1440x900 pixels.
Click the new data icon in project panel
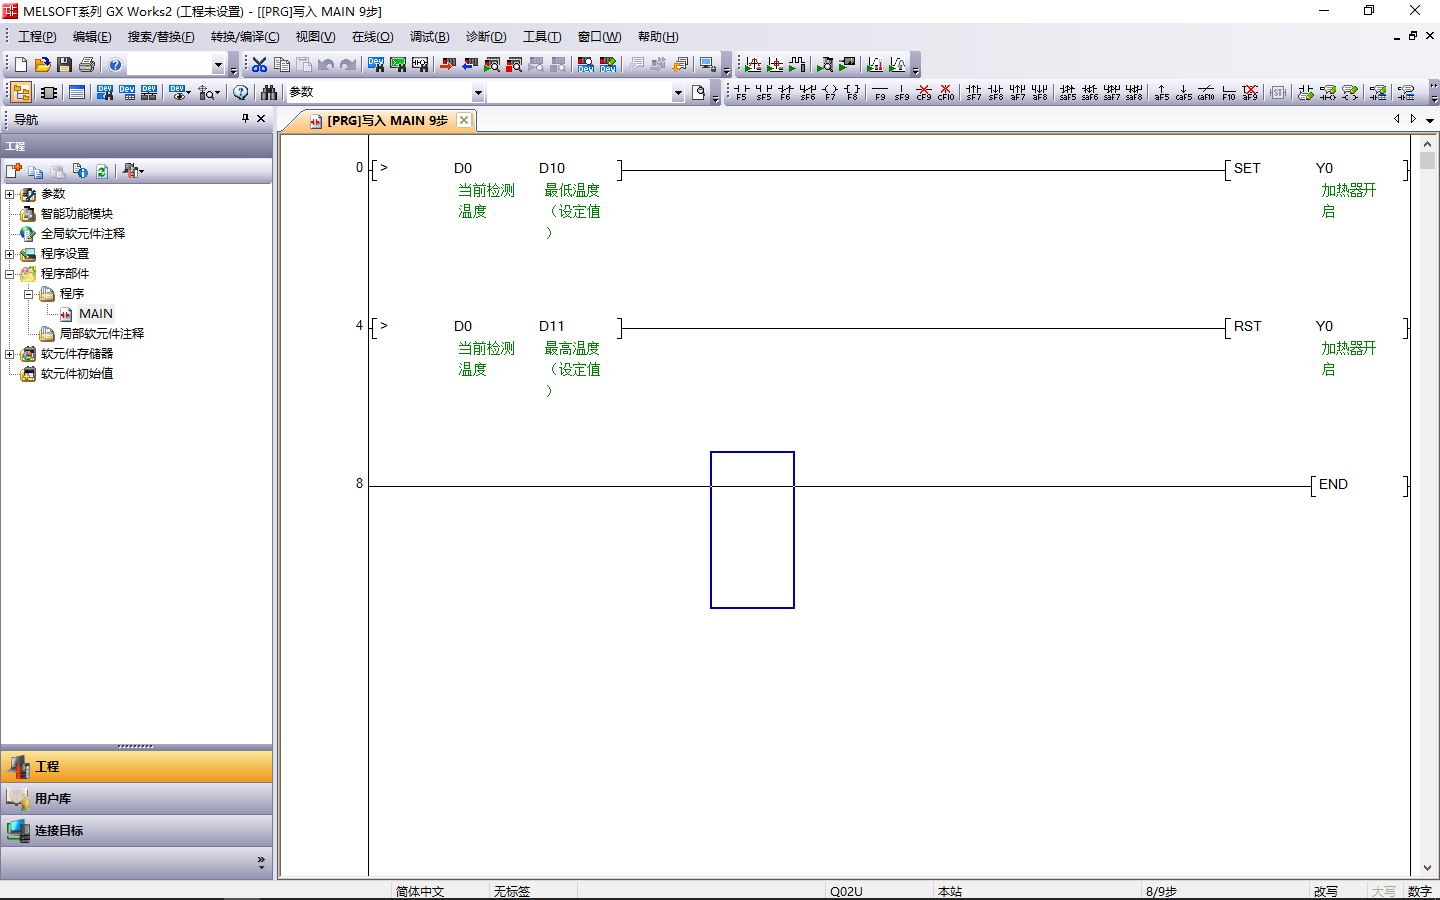13,171
